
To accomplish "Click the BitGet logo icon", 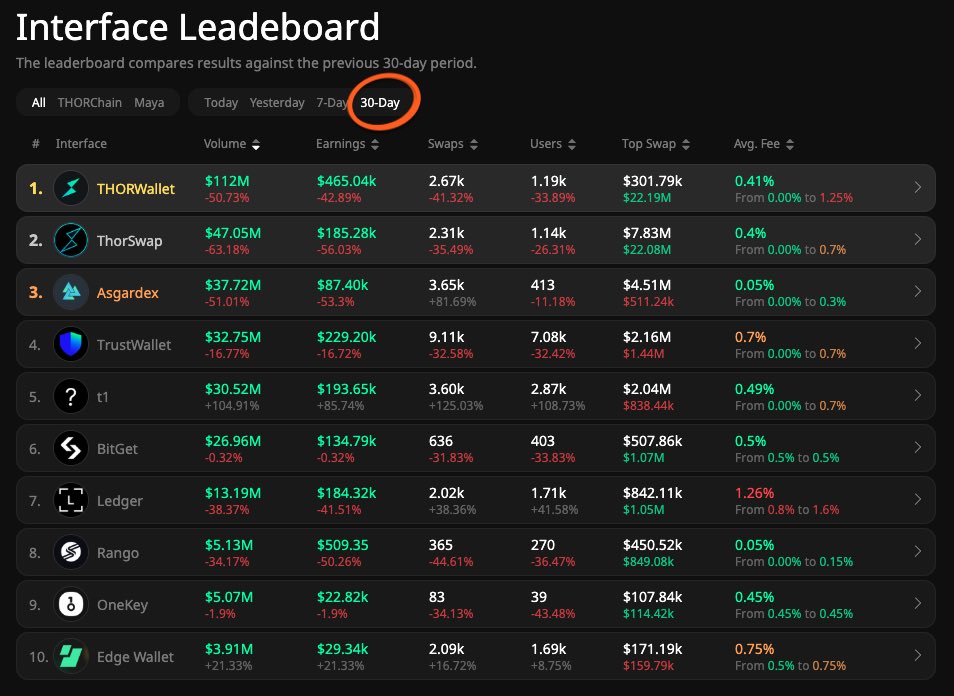I will coord(71,448).
